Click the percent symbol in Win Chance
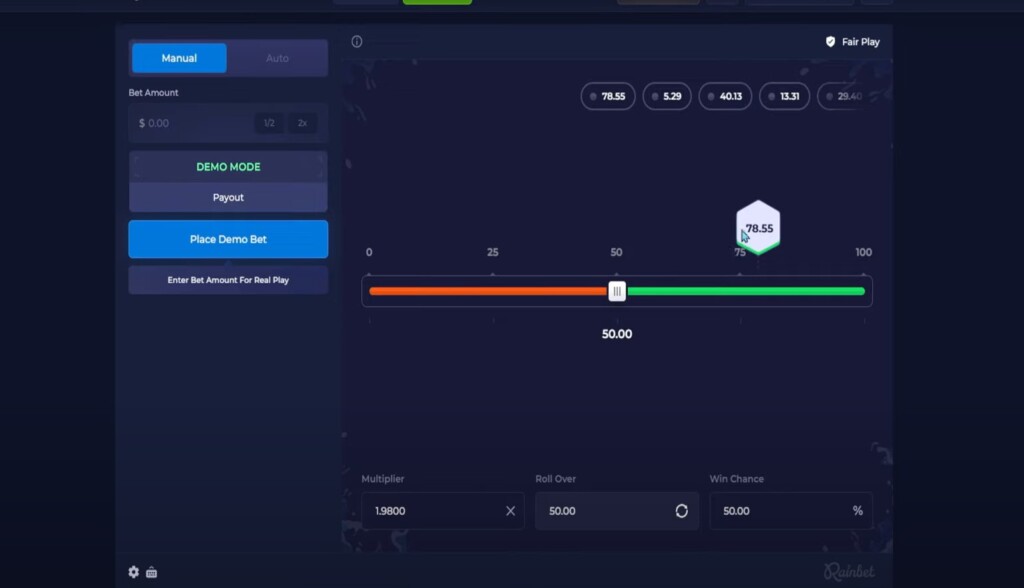The image size is (1024, 588). (857, 511)
